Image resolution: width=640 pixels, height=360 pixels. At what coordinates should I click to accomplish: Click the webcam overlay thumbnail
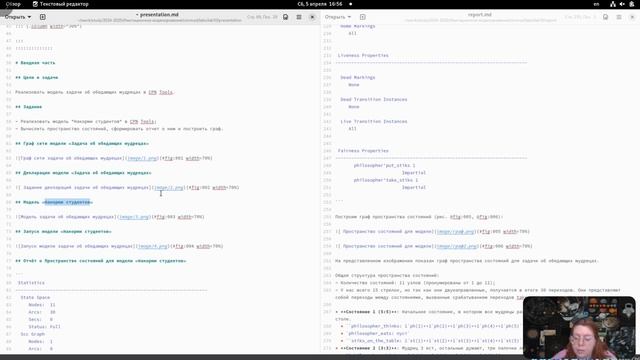pyautogui.click(x=579, y=328)
